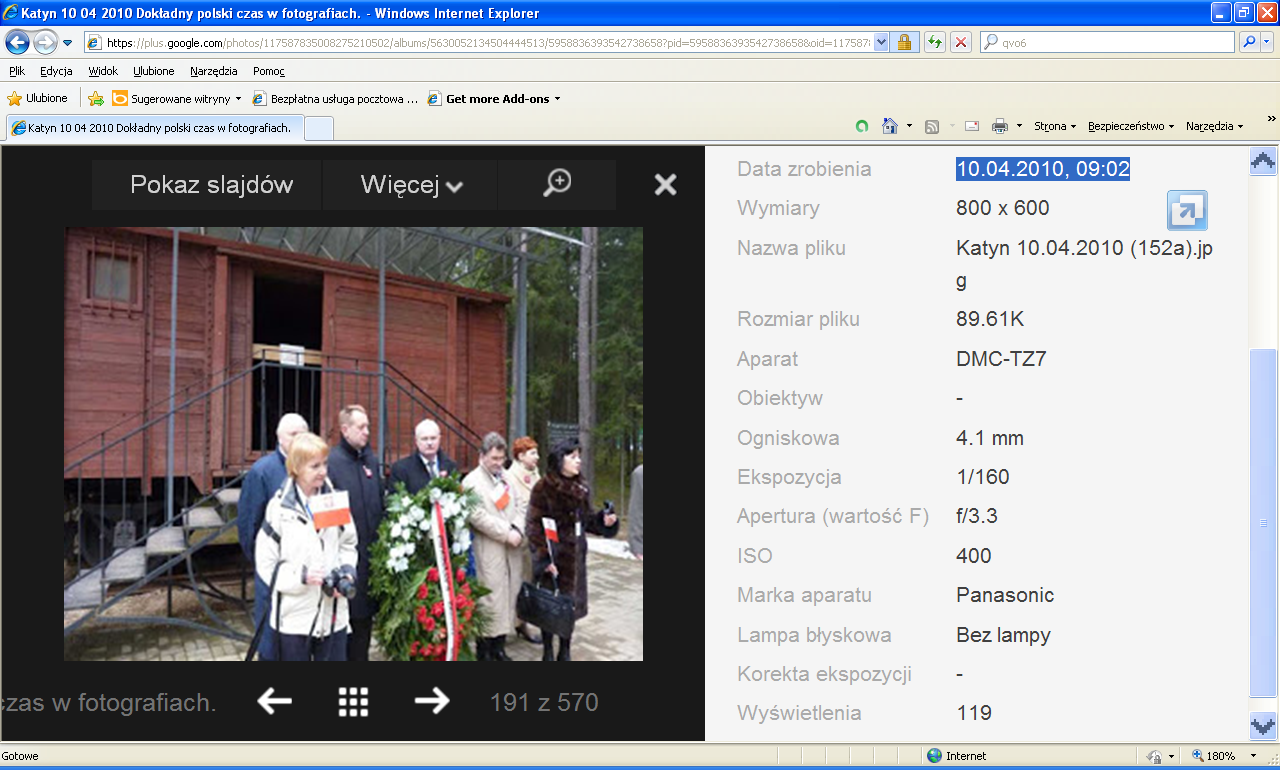Refresh the page with the green arrows
This screenshot has height=770, width=1280.
[x=934, y=42]
